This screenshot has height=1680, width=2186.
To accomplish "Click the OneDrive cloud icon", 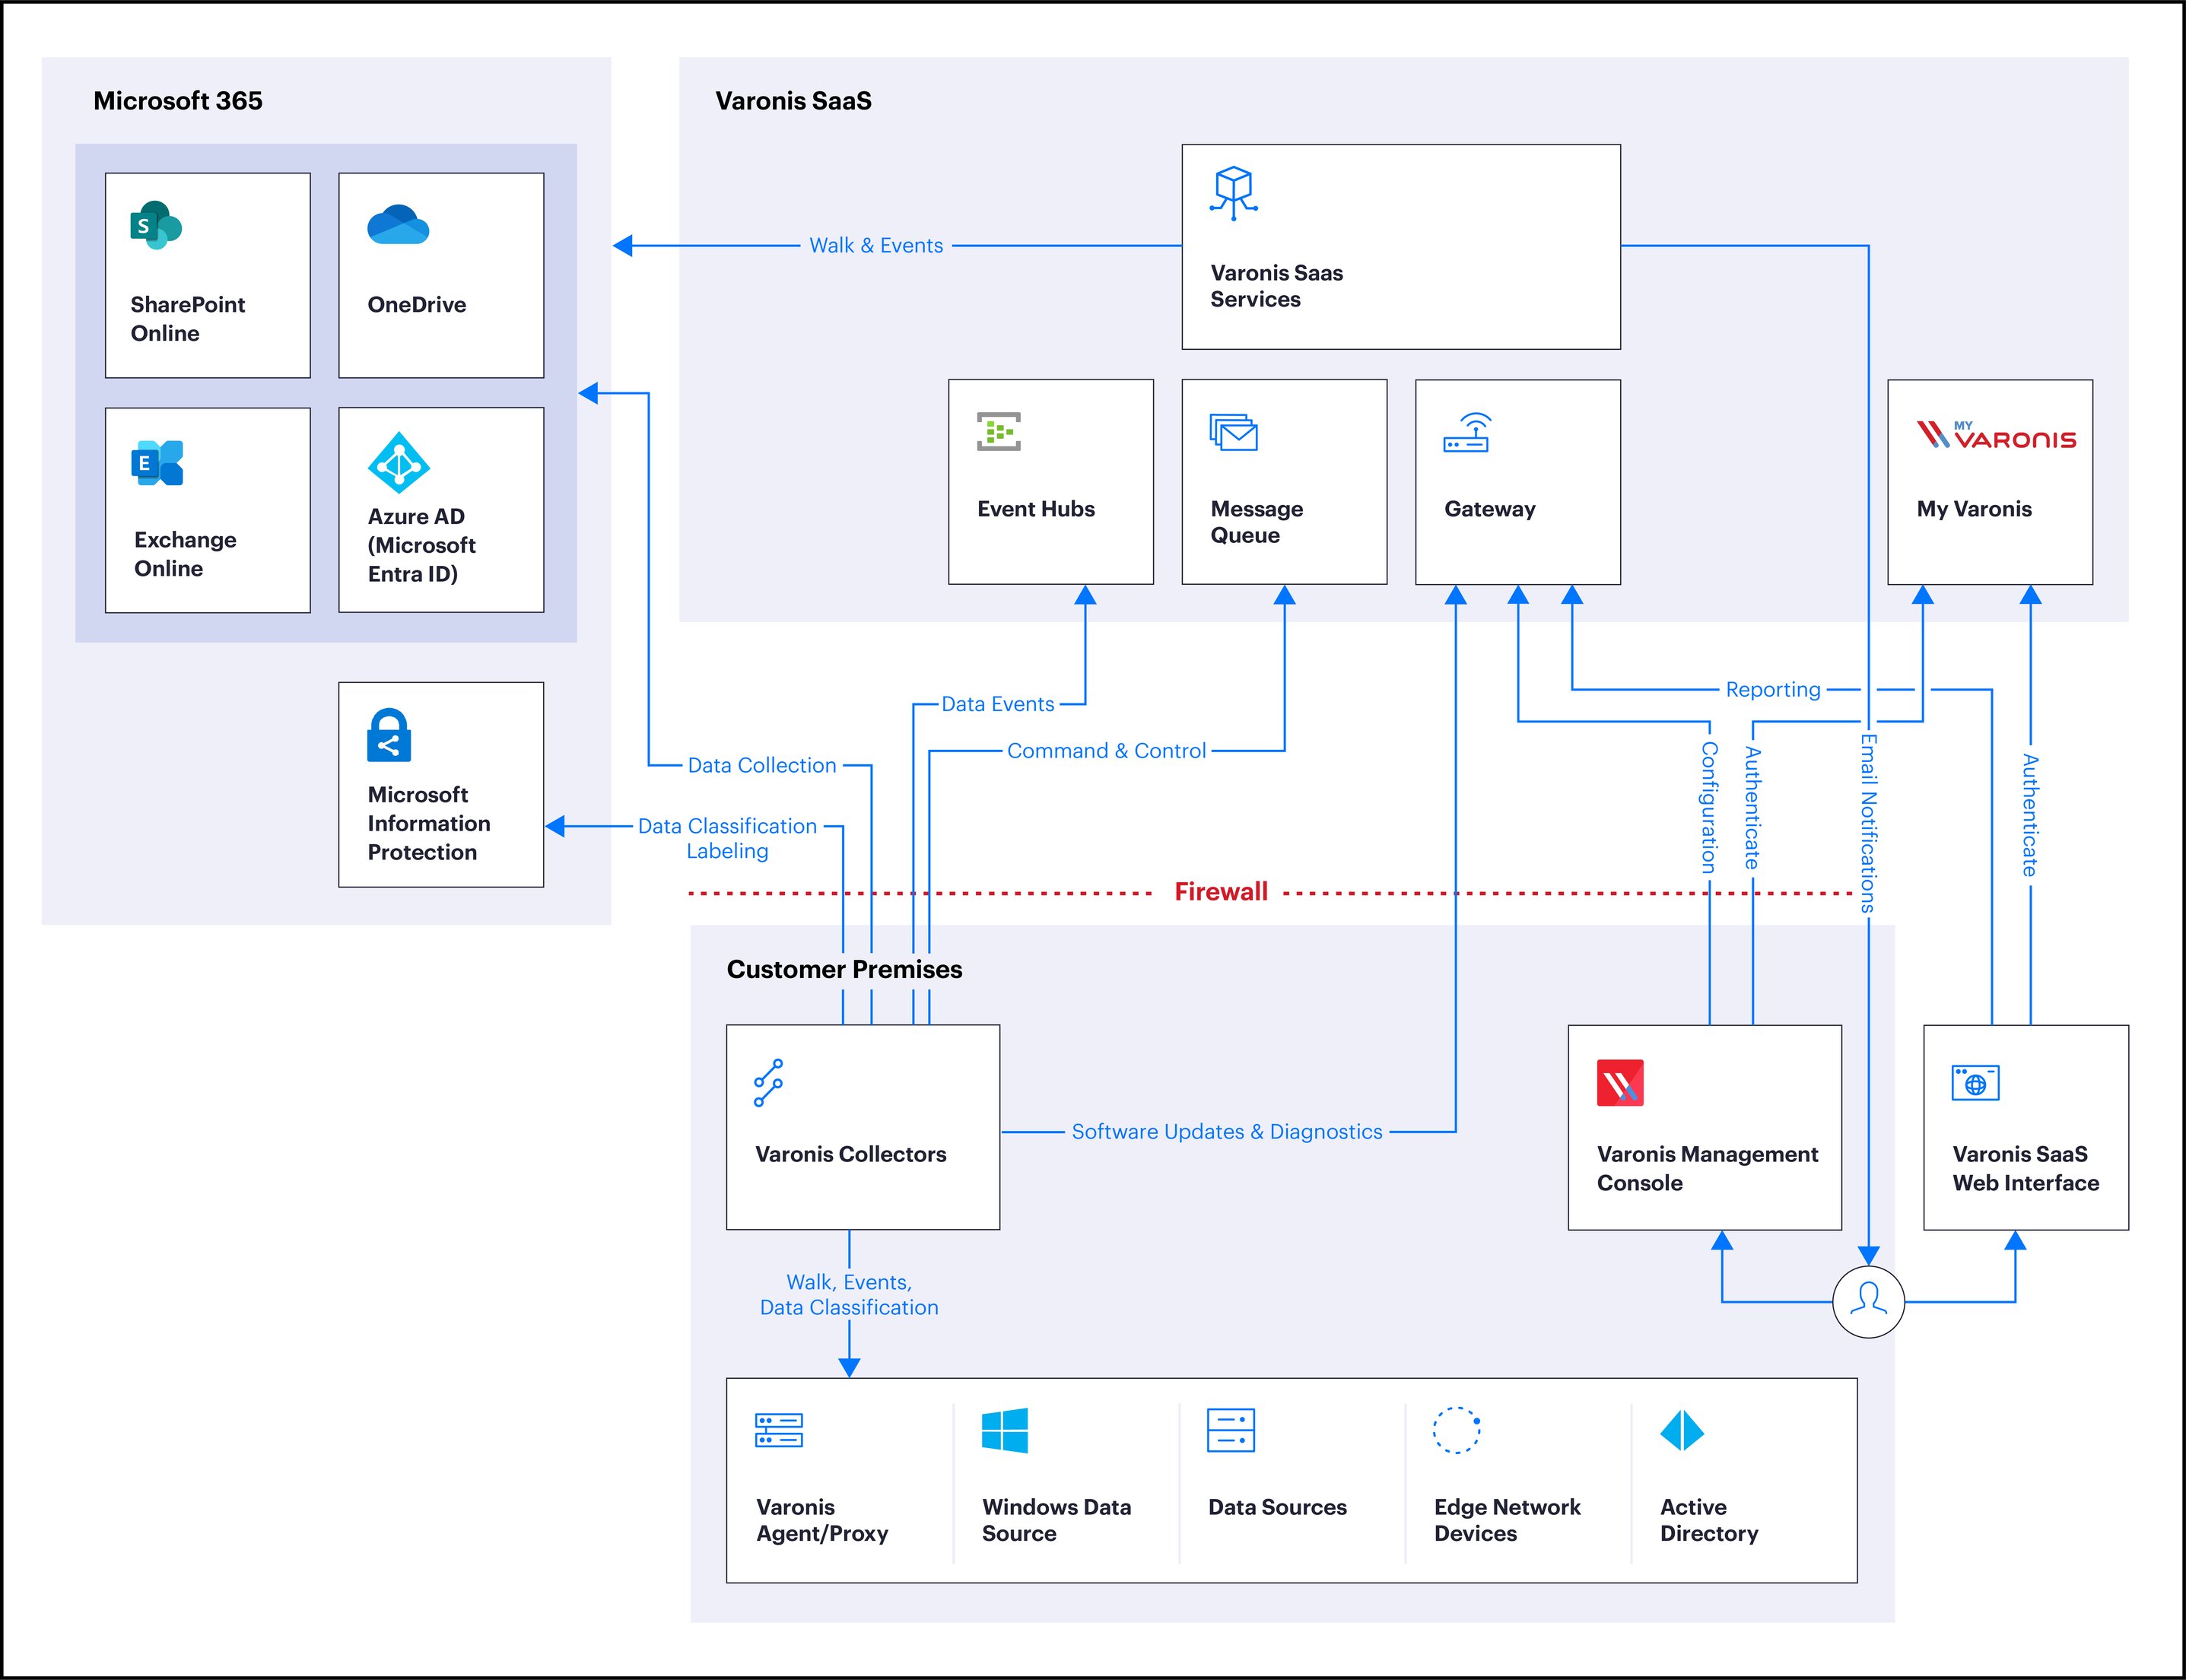I will tap(399, 227).
